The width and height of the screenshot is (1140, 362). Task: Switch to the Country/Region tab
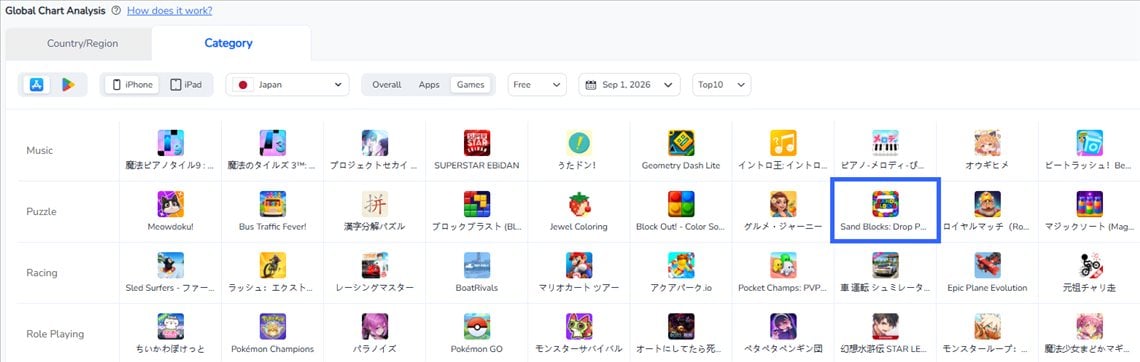click(x=82, y=44)
